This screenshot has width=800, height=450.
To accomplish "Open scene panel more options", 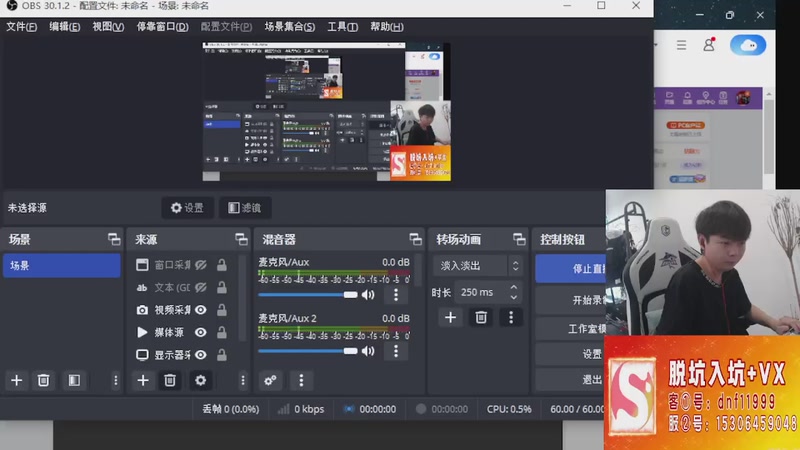I will [x=115, y=380].
